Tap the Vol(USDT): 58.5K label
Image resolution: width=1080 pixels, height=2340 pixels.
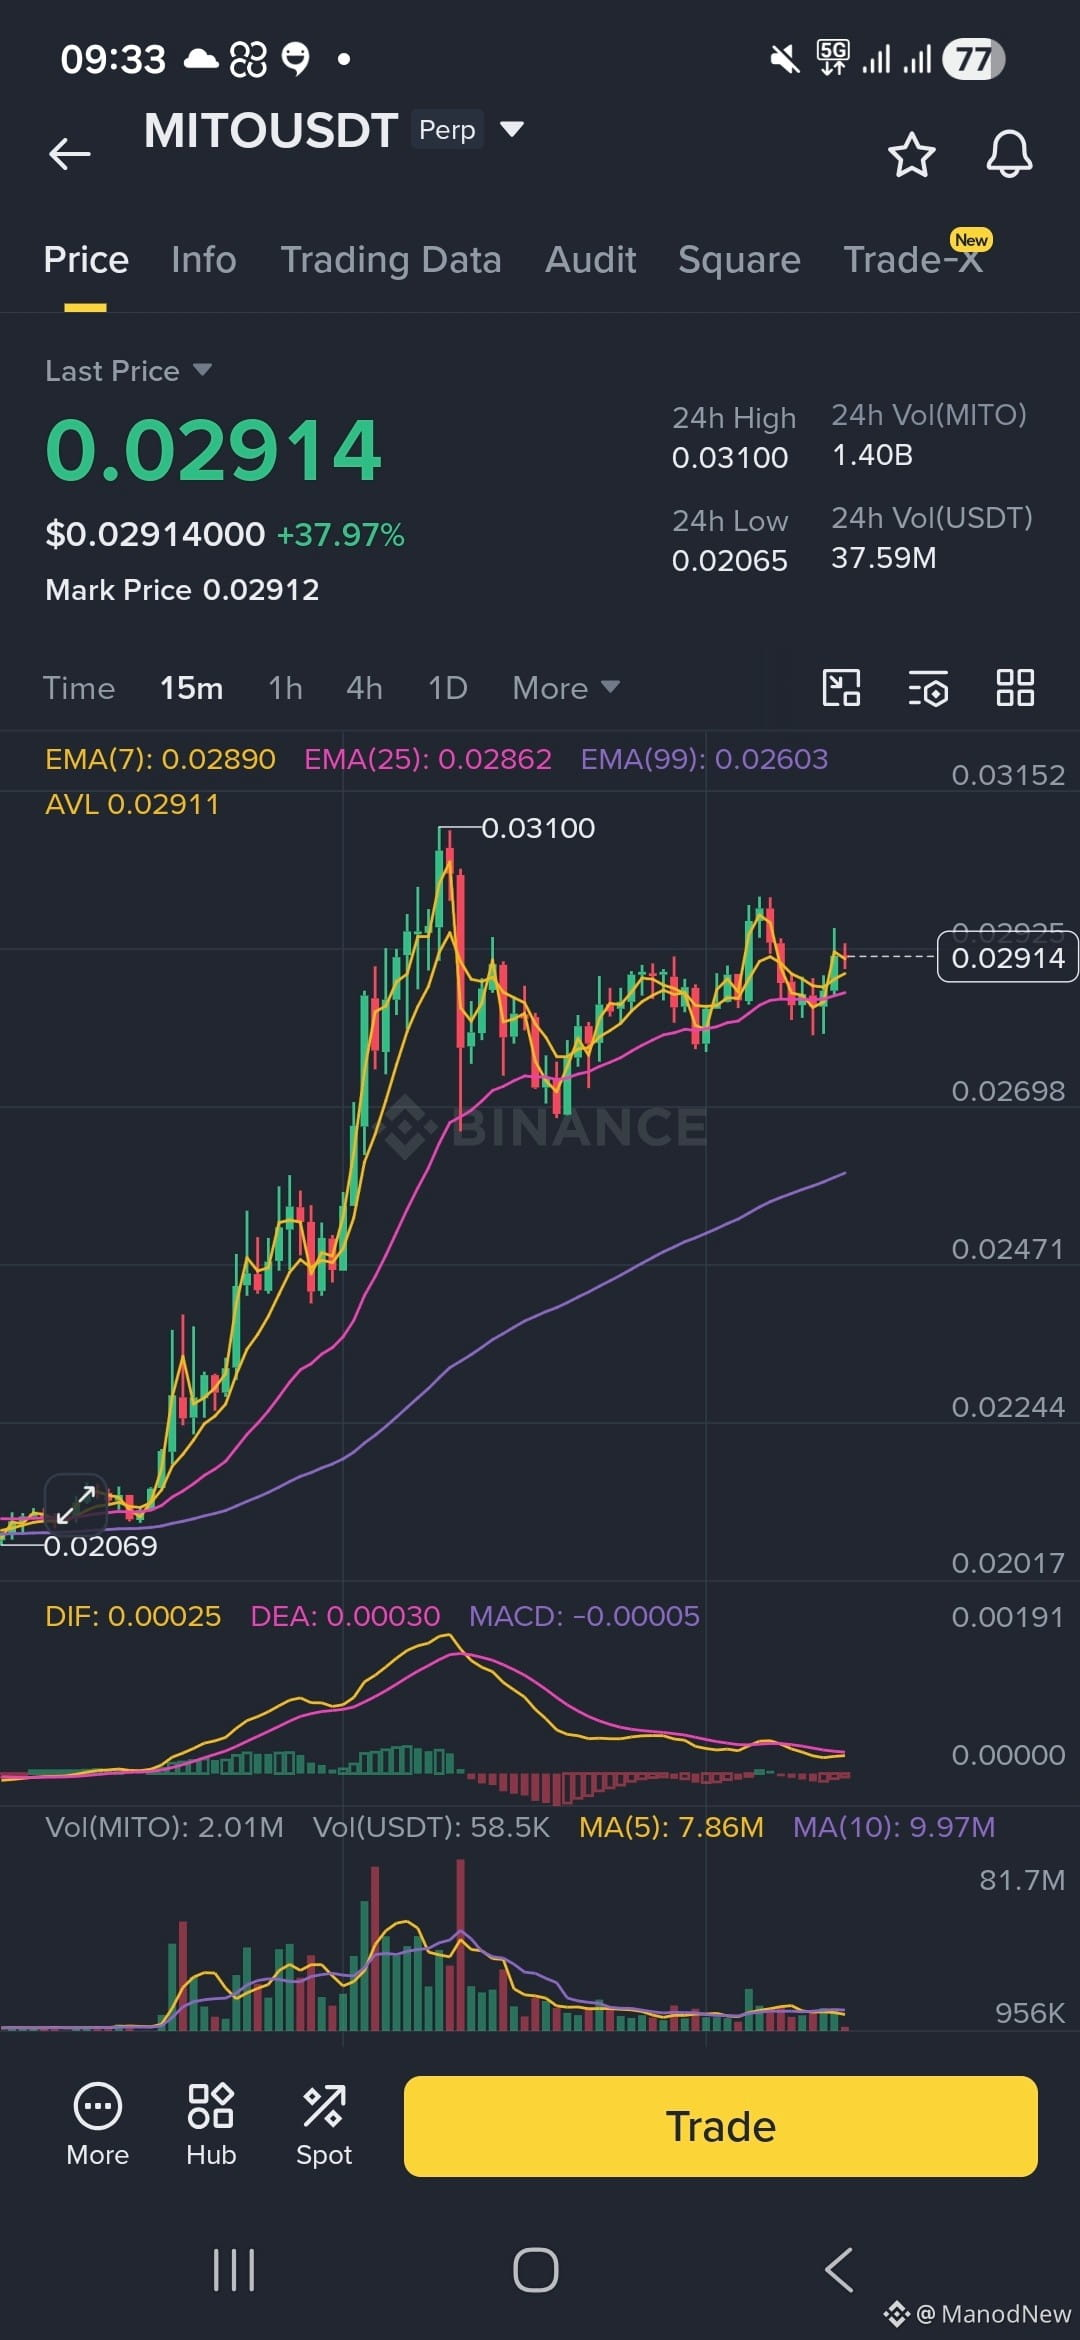click(x=432, y=1827)
